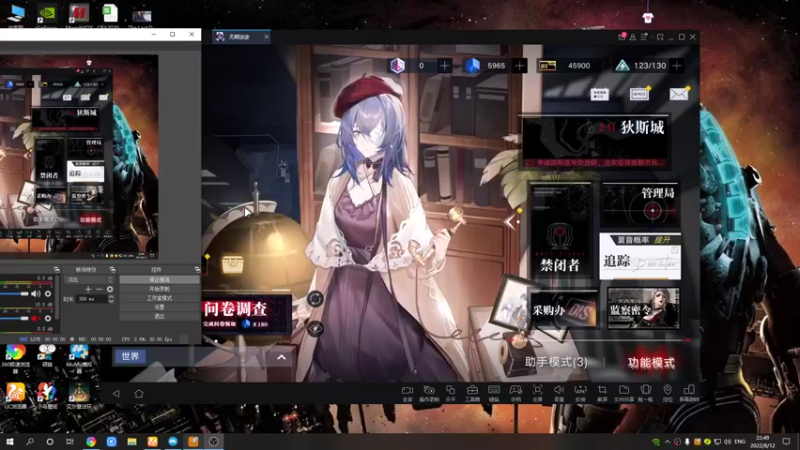Open OBS settings (设置) button
Image resolution: width=800 pixels, height=450 pixels.
click(x=159, y=307)
